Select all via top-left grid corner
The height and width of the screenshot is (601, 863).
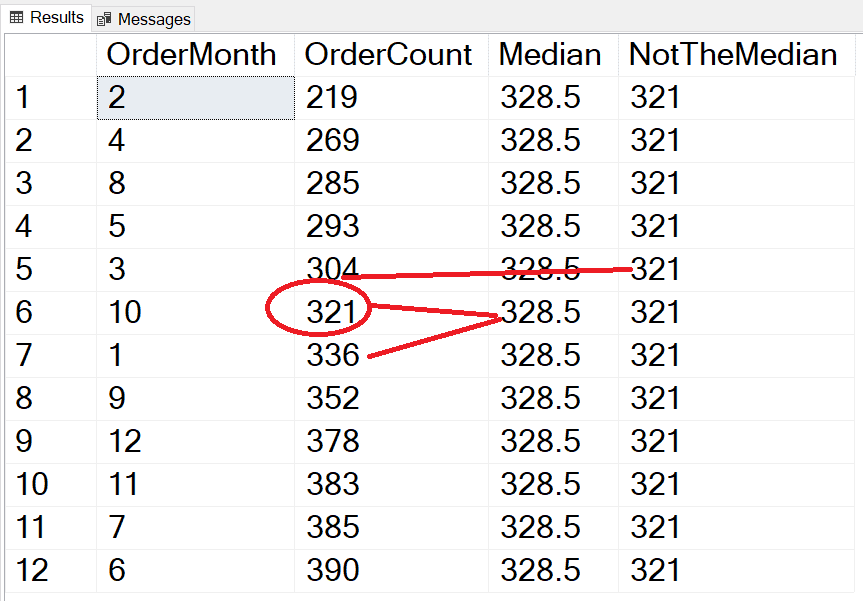(x=50, y=54)
